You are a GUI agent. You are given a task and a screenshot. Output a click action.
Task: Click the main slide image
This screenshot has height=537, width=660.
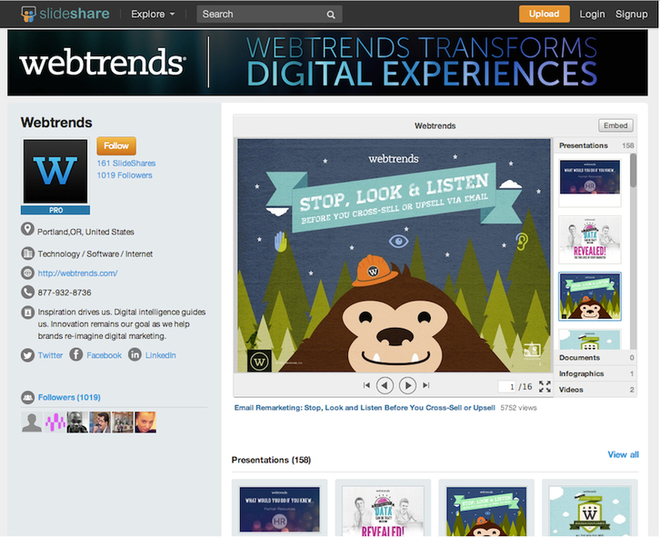(394, 255)
